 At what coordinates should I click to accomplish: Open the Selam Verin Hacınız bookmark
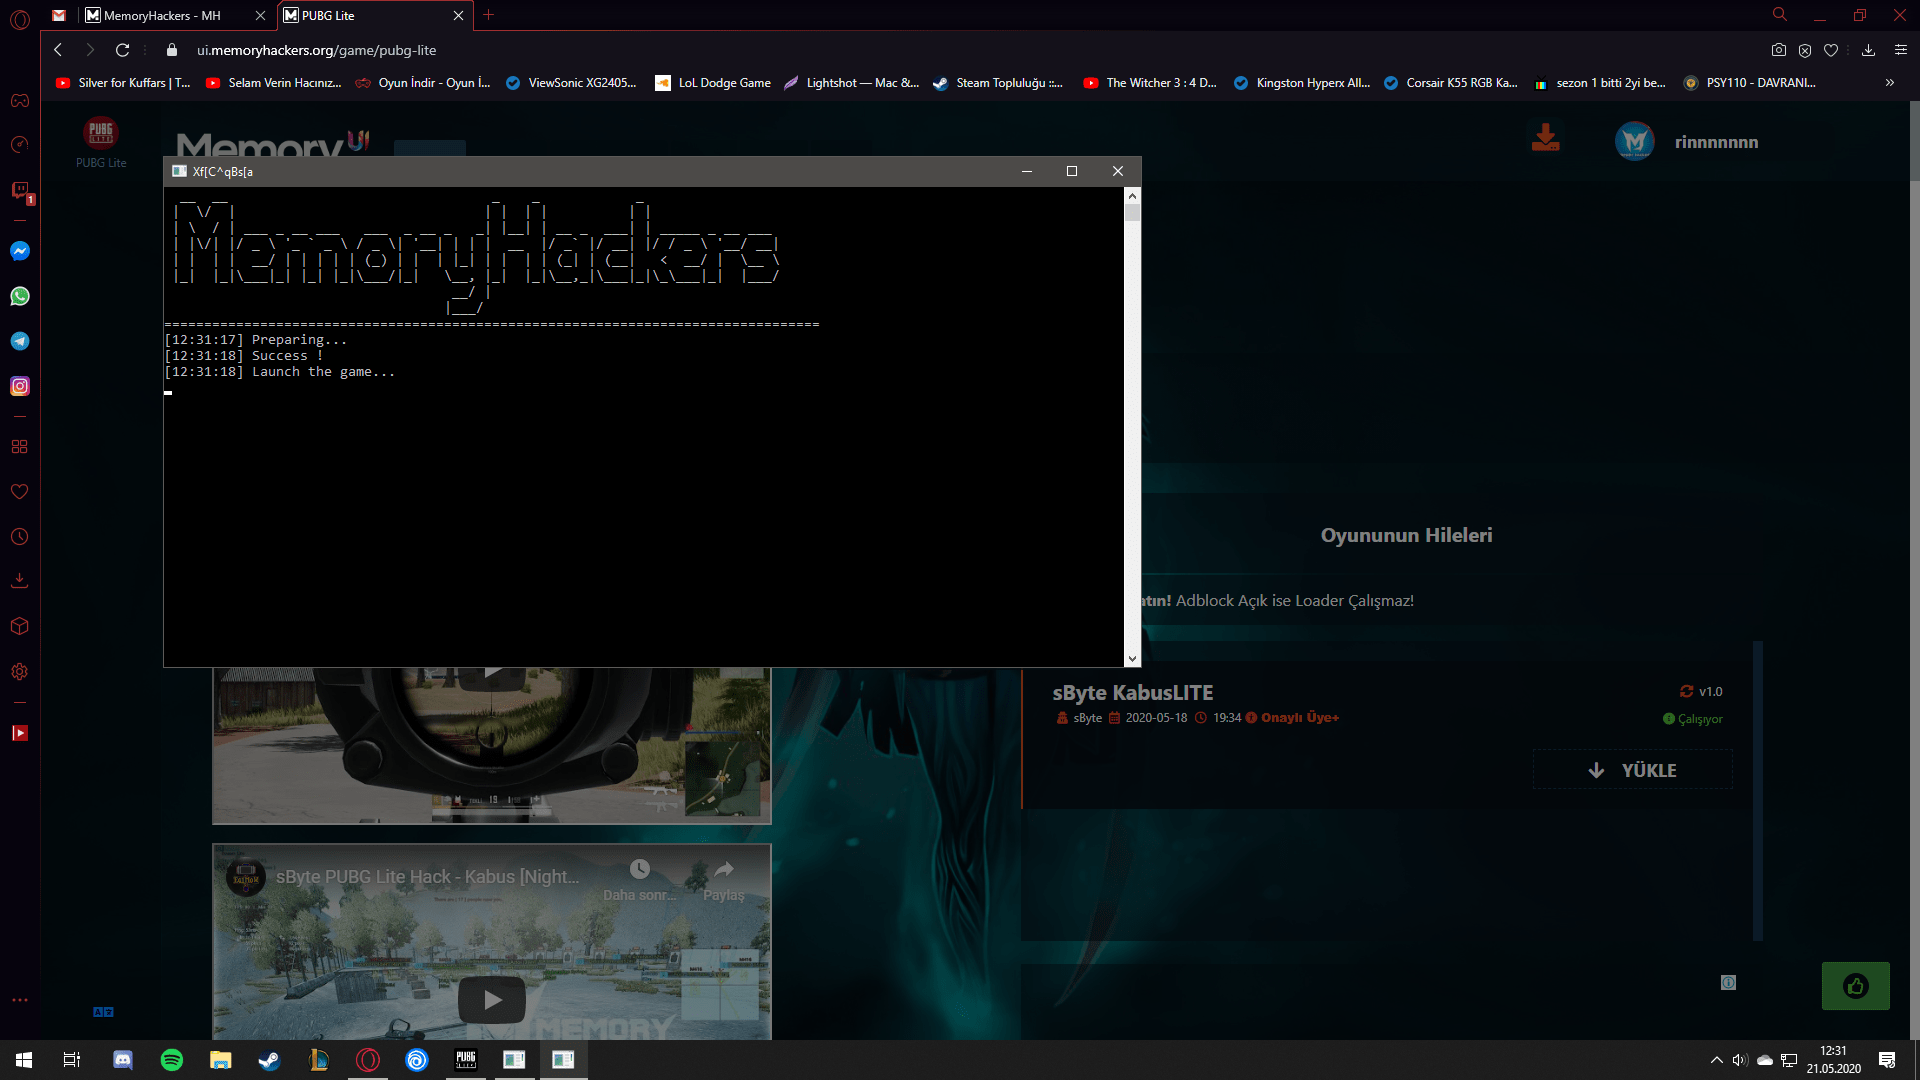(x=273, y=83)
